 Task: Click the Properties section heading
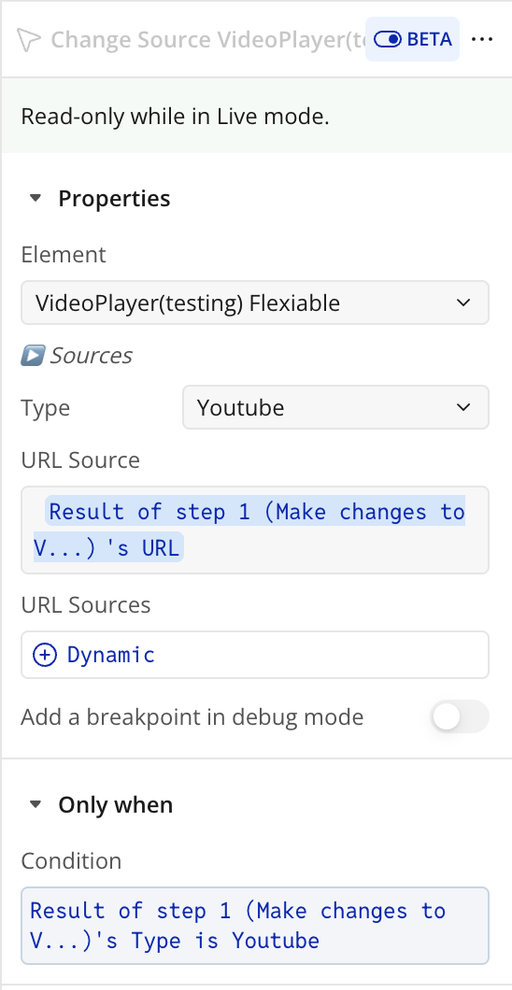tap(114, 199)
